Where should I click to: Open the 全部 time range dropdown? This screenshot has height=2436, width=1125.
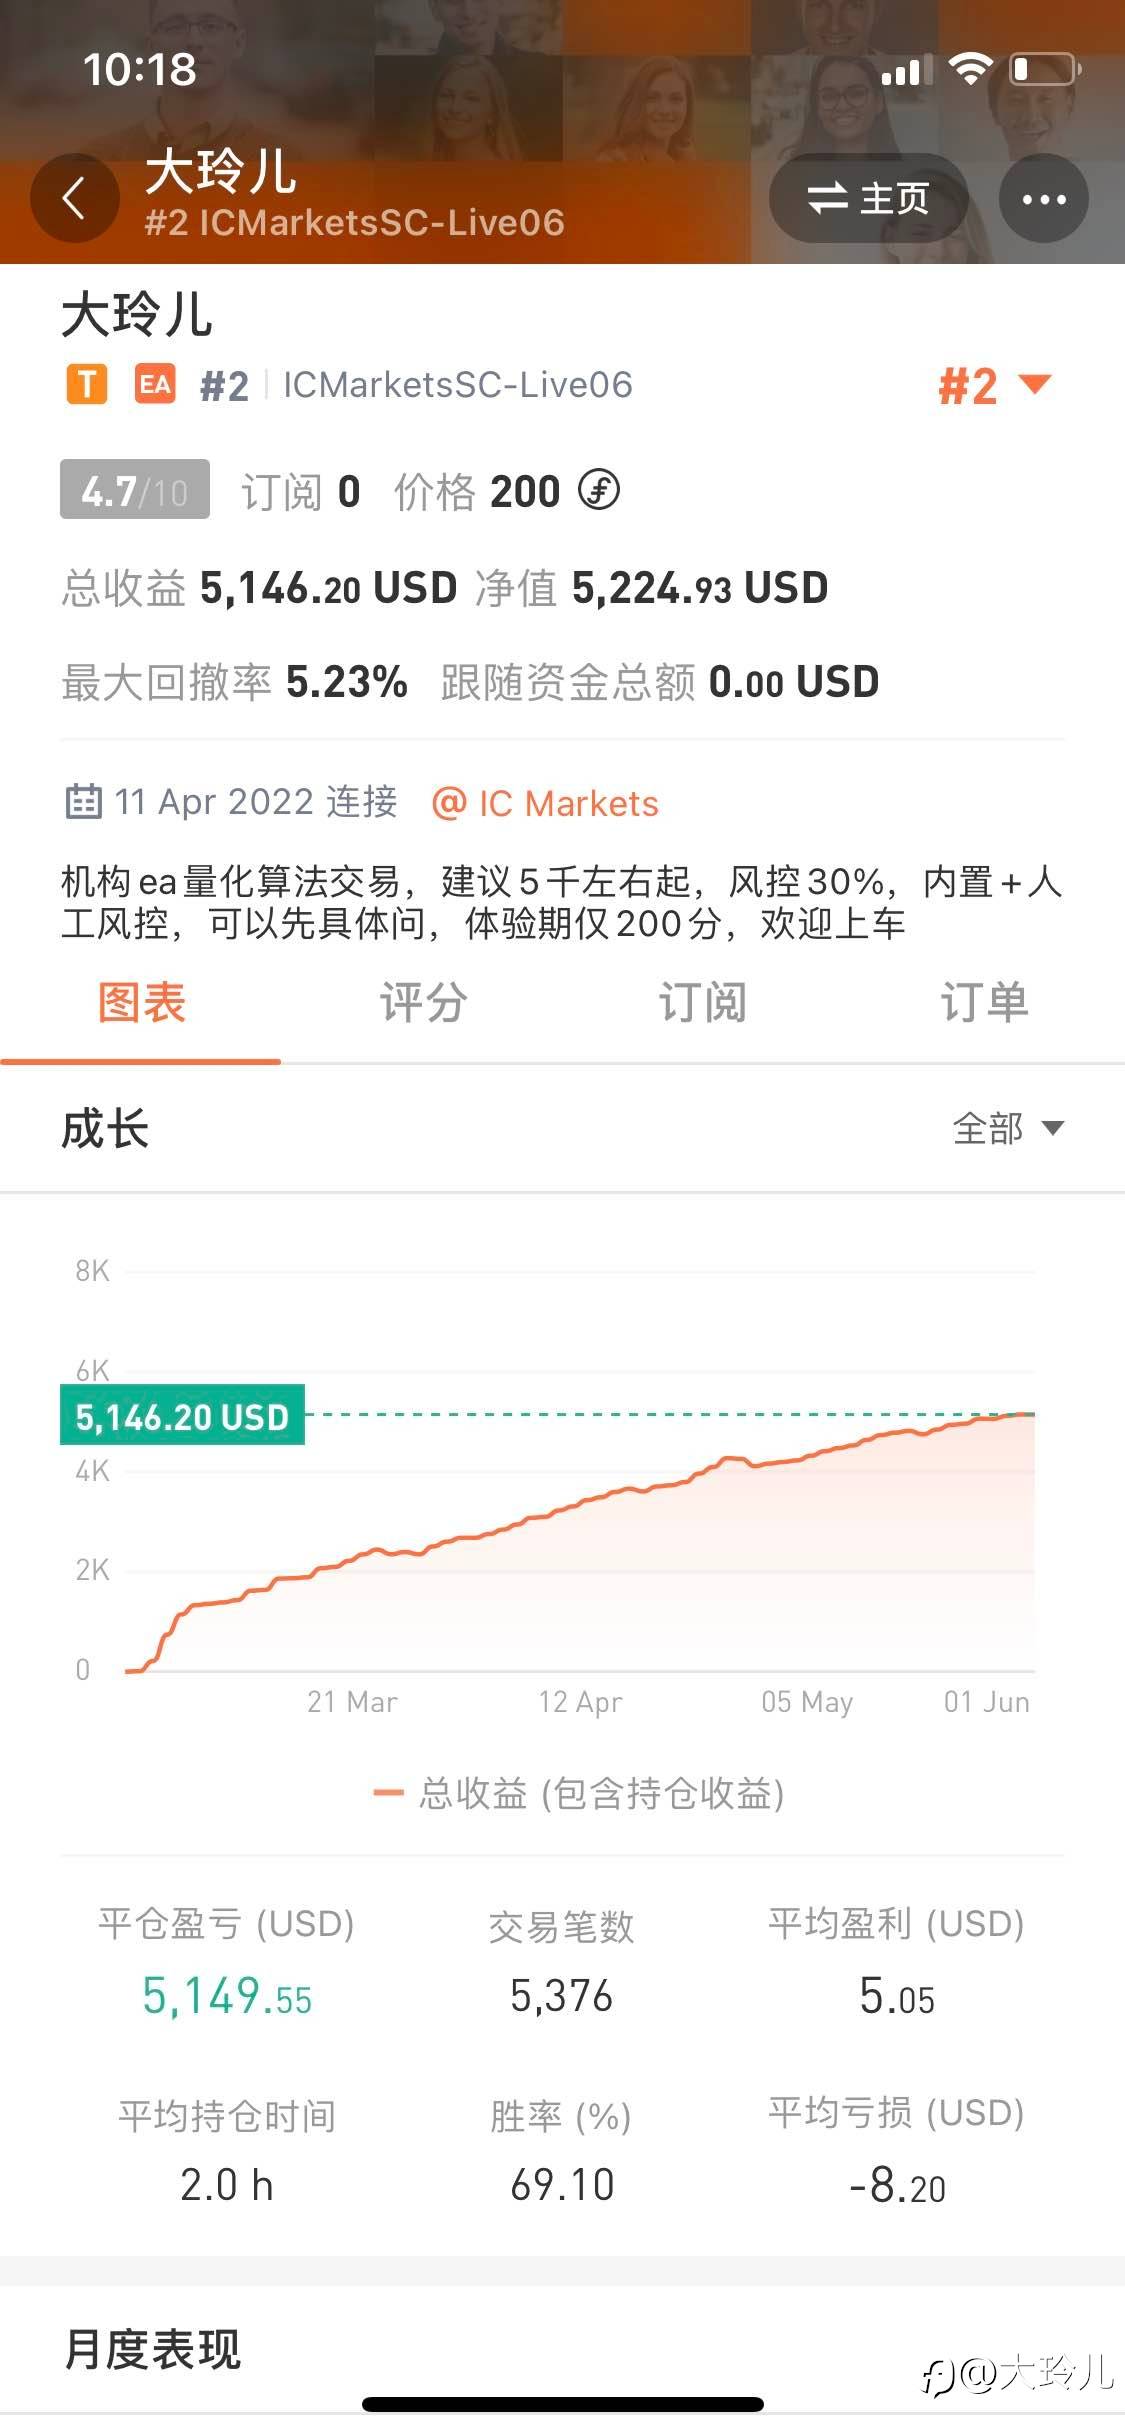[x=1008, y=1128]
